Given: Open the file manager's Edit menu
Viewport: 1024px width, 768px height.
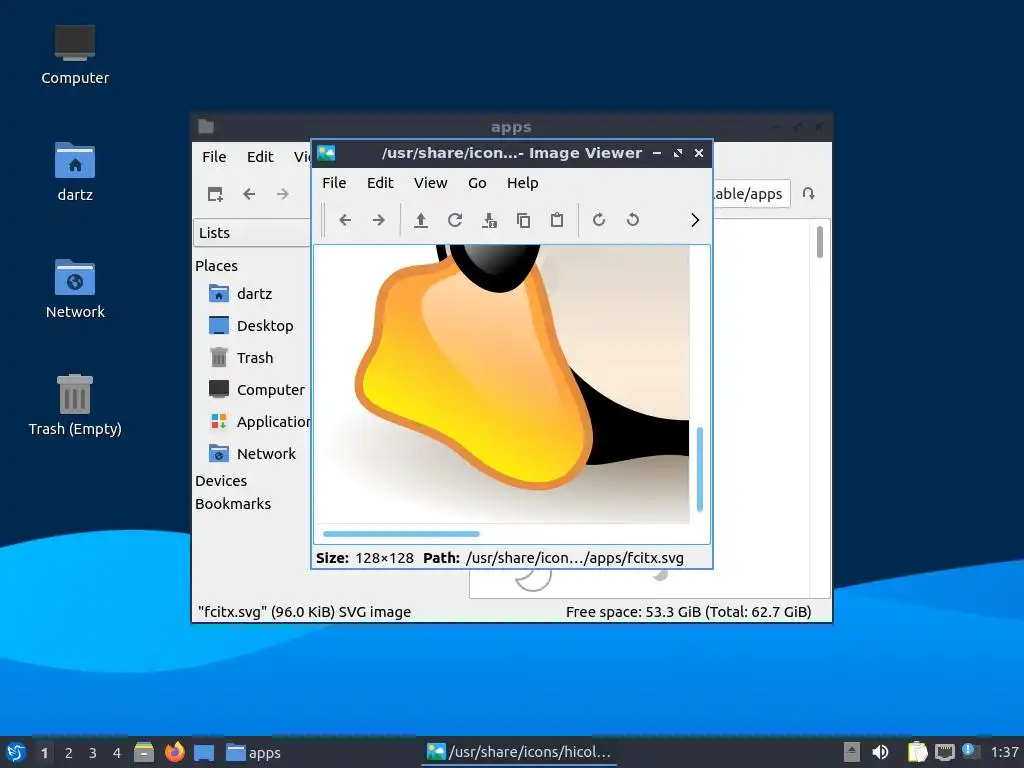Looking at the screenshot, I should [x=260, y=157].
